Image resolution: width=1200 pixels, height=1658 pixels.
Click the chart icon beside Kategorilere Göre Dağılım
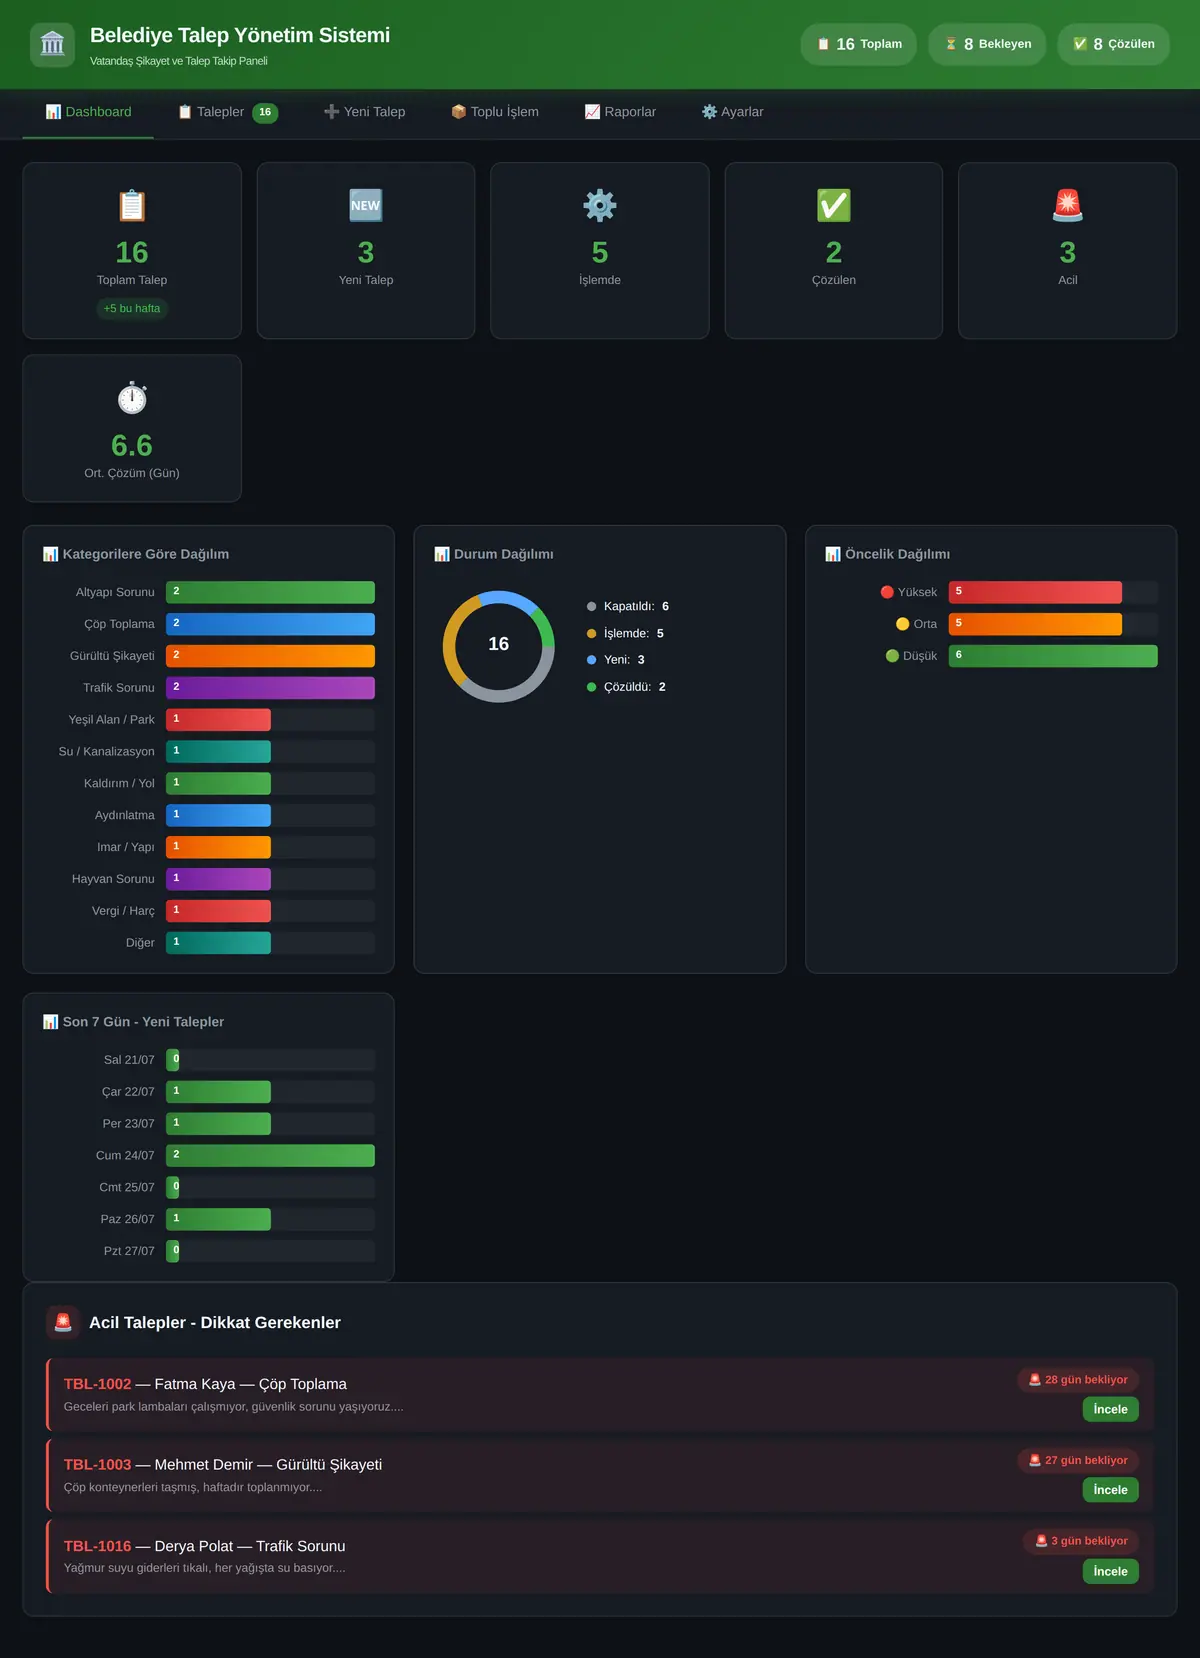(50, 554)
